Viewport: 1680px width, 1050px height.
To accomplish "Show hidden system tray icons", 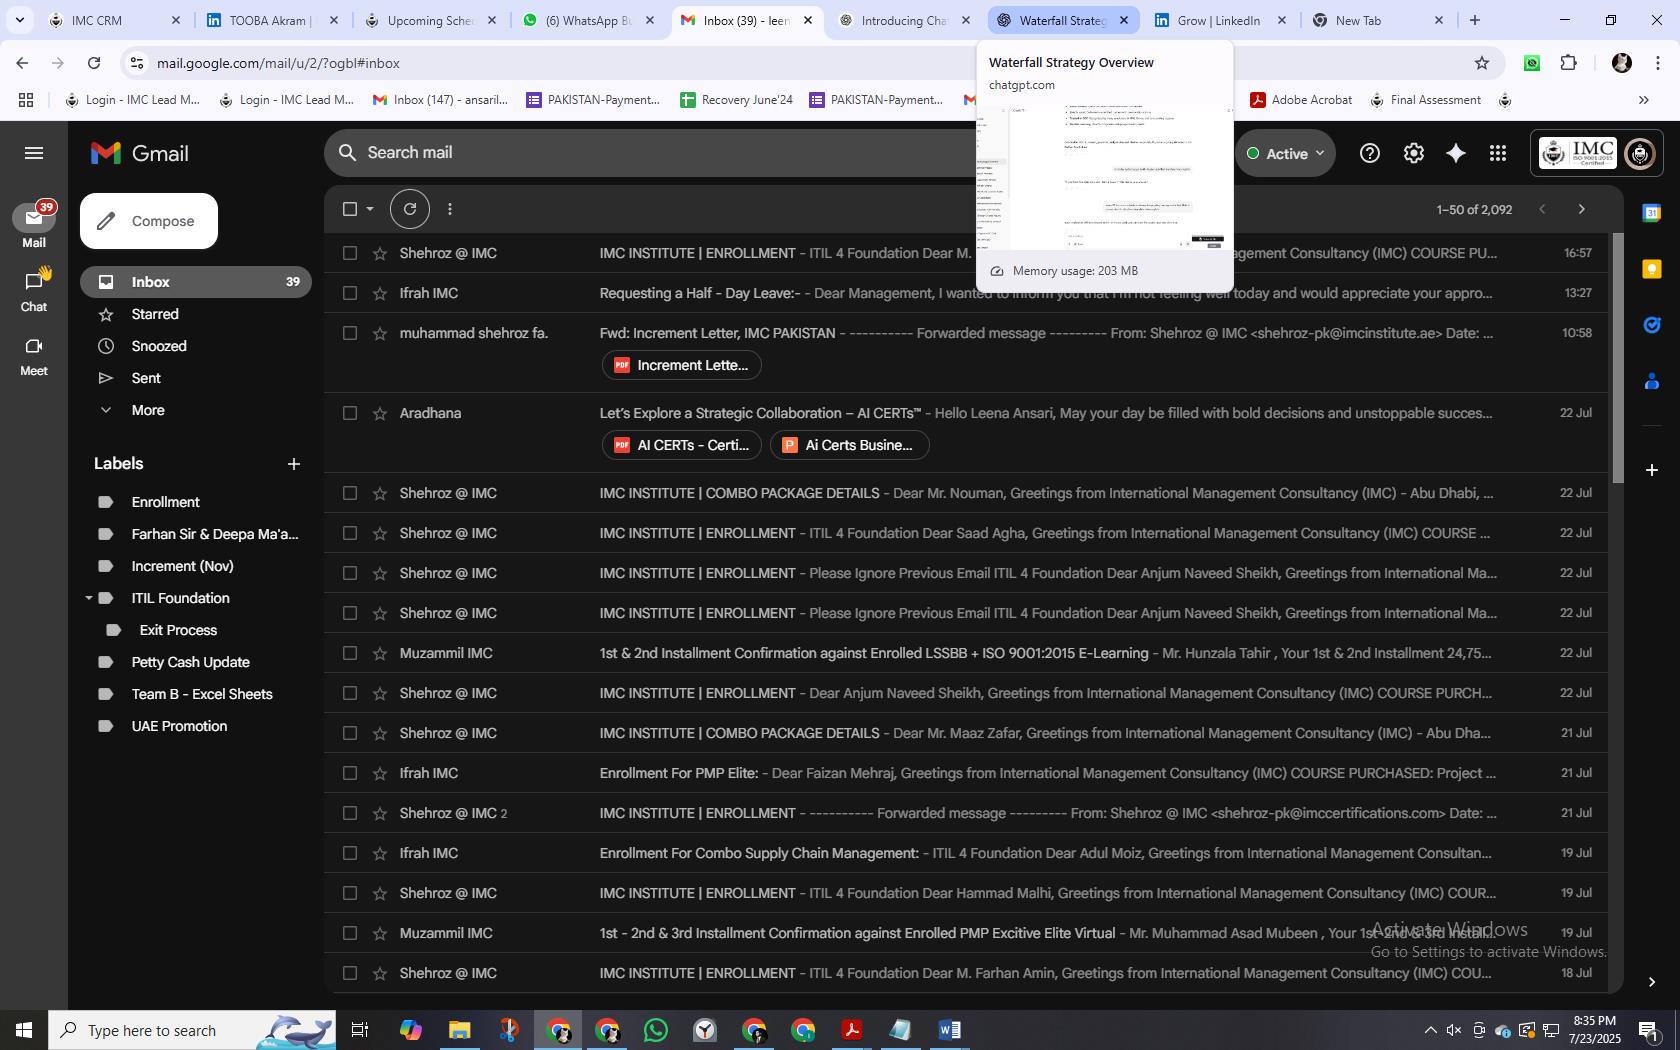I will [x=1430, y=1030].
